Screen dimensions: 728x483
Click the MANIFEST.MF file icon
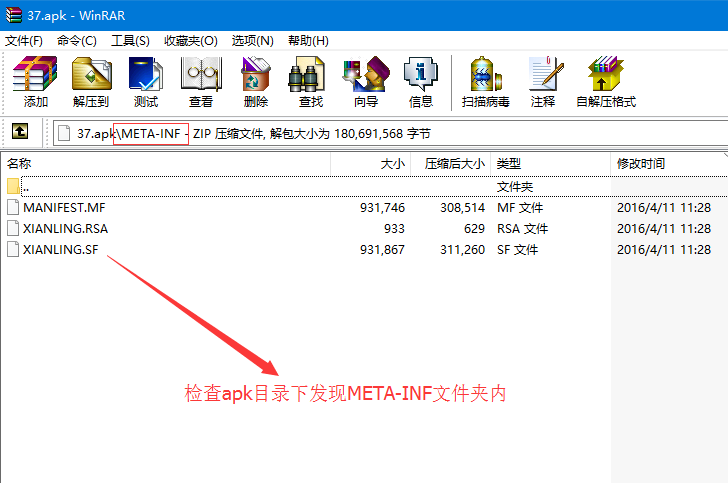point(13,207)
